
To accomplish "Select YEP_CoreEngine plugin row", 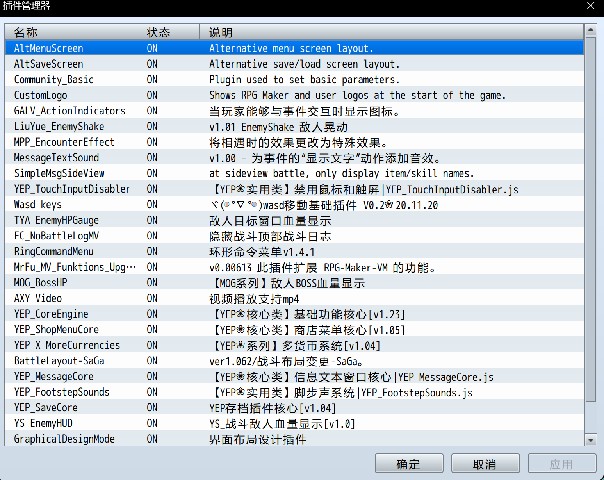I will point(294,314).
